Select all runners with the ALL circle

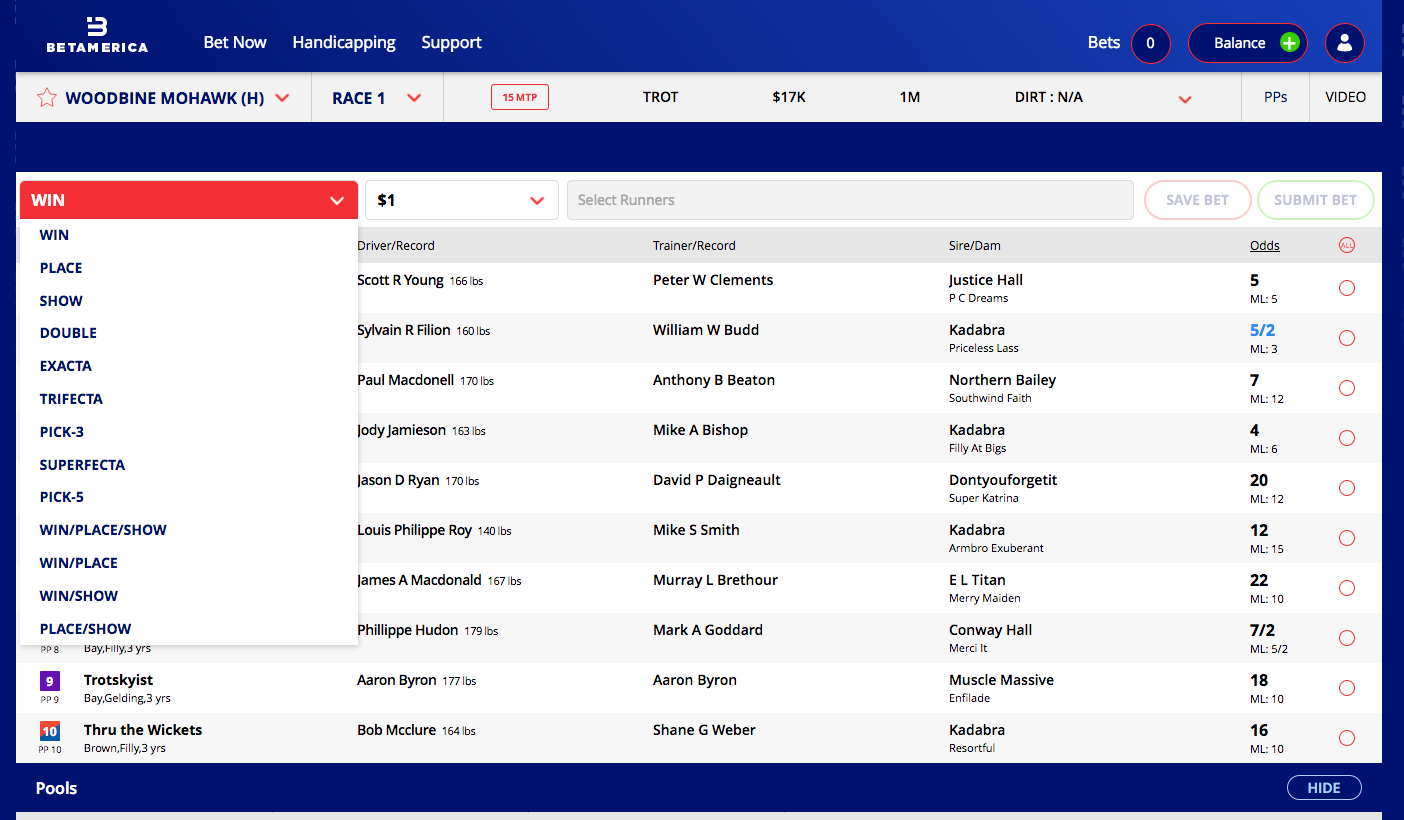[x=1346, y=246]
